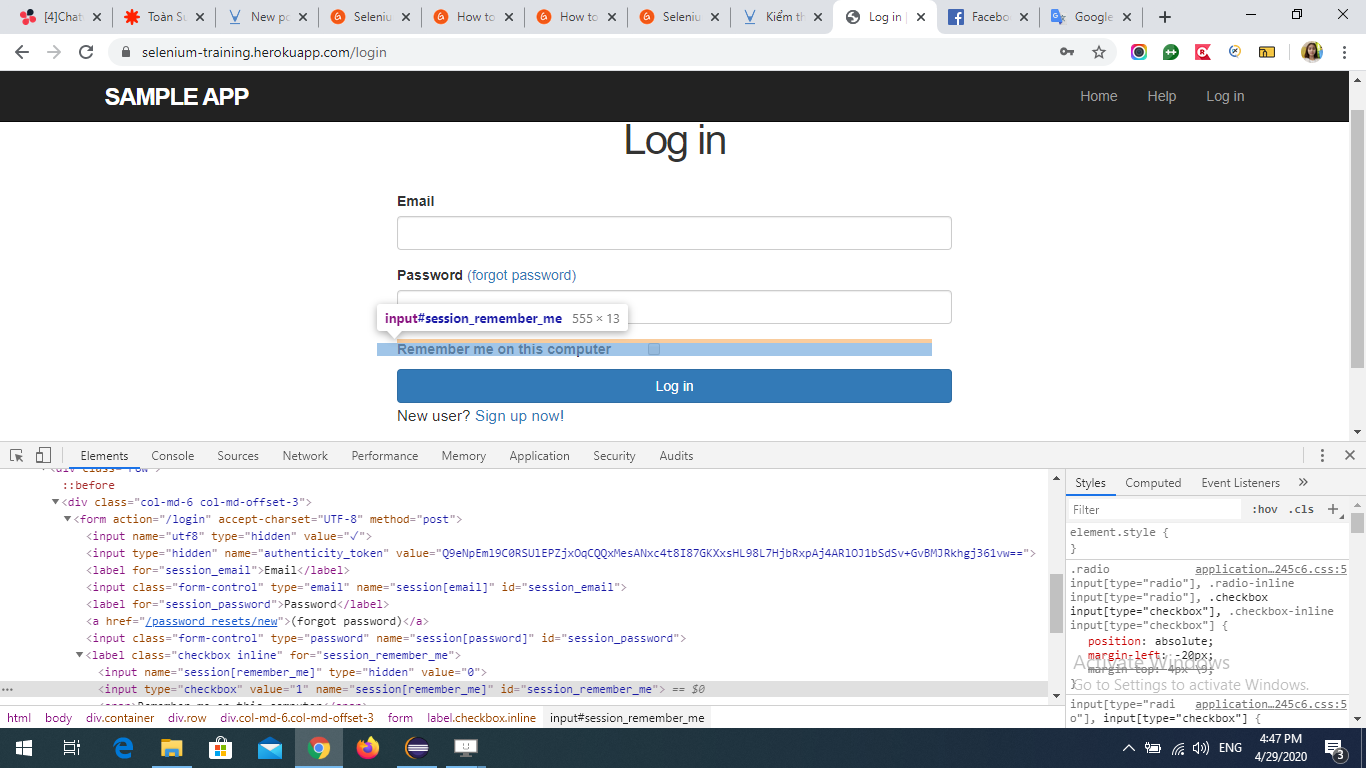
Task: Select the form breadcrumb
Action: pyautogui.click(x=400, y=718)
